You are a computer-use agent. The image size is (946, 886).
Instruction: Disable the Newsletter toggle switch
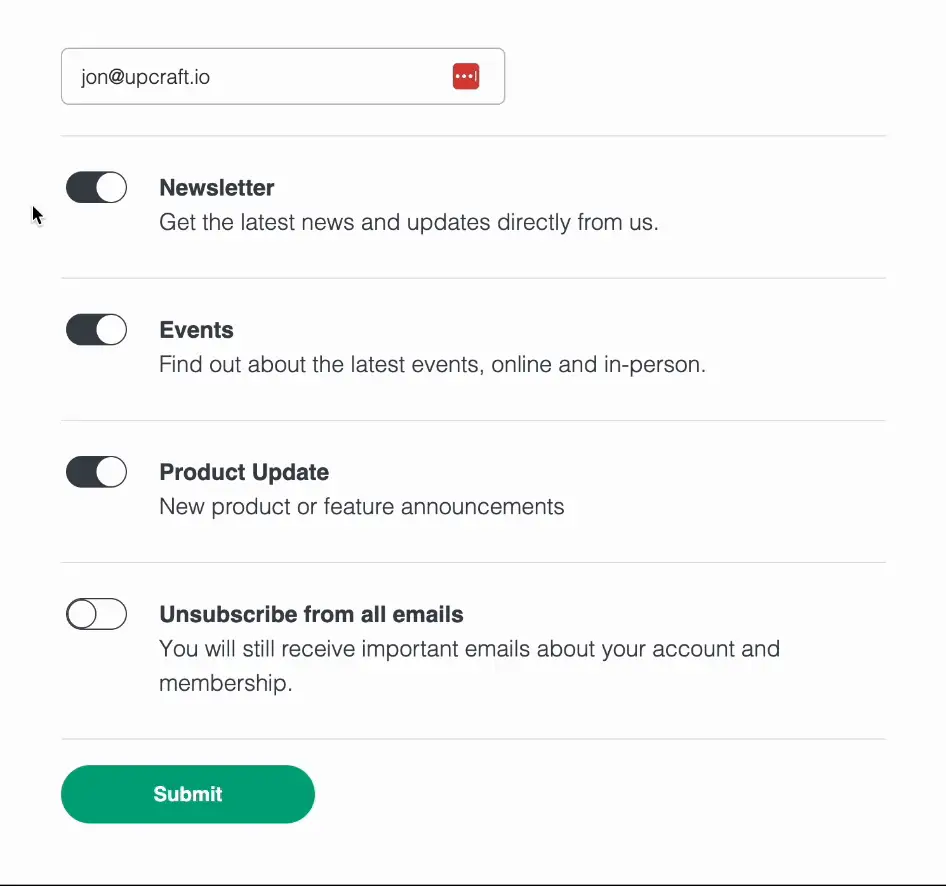[x=96, y=187]
